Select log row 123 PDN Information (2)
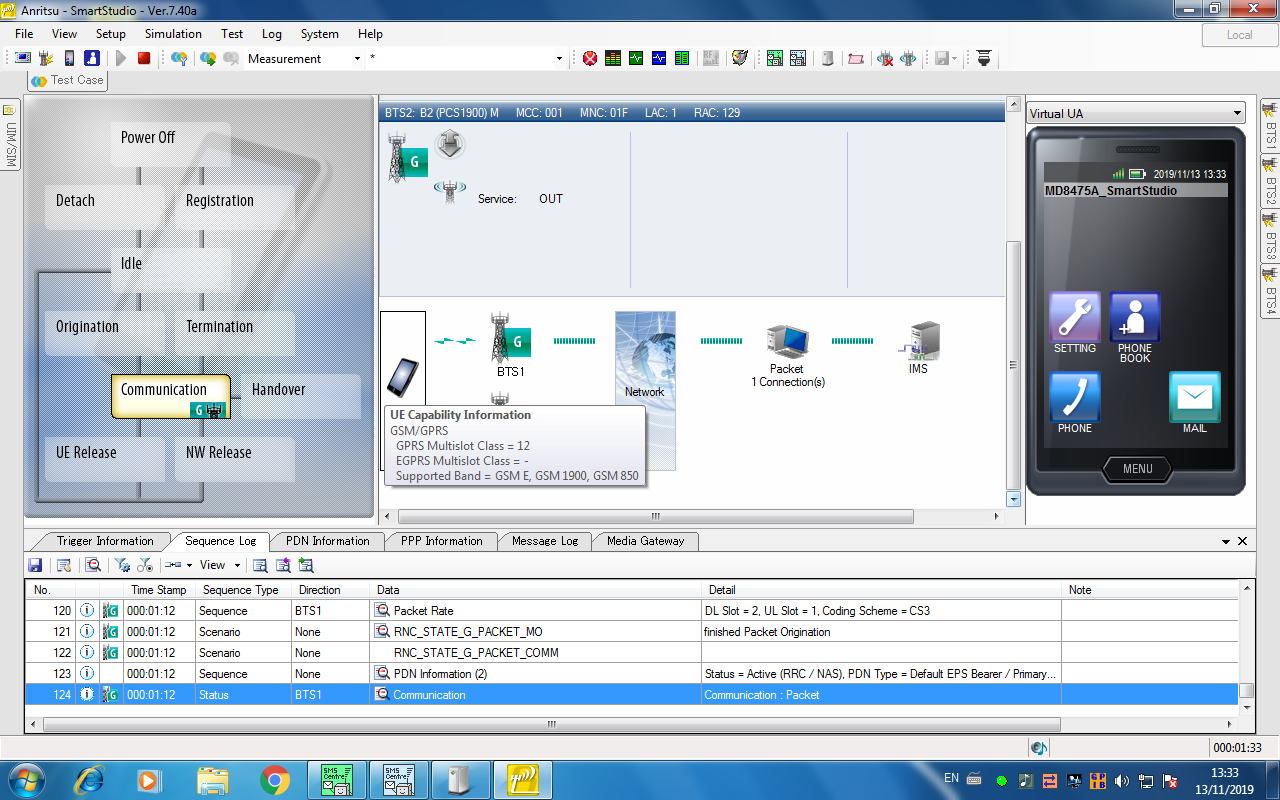The height and width of the screenshot is (800, 1280). click(632, 674)
